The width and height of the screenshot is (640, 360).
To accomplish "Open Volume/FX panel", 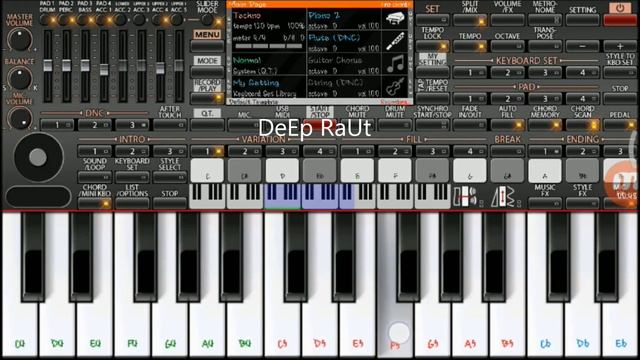I will [x=507, y=20].
